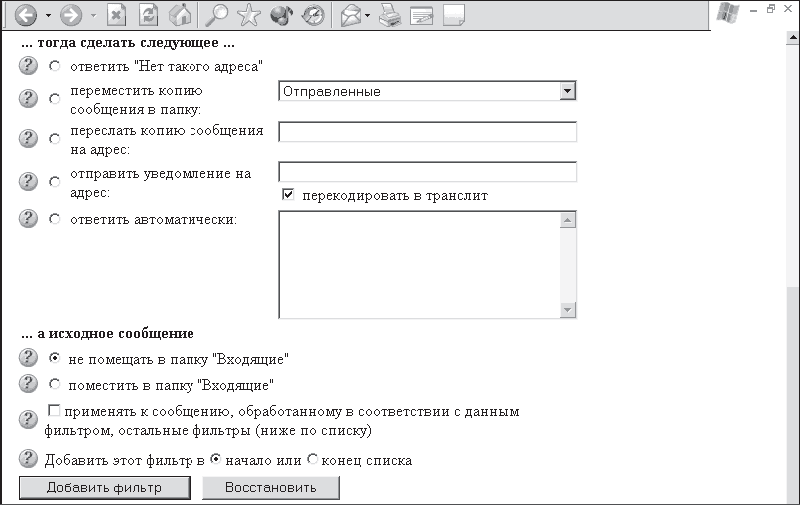Choose 'конец списка' position radio

point(312,459)
